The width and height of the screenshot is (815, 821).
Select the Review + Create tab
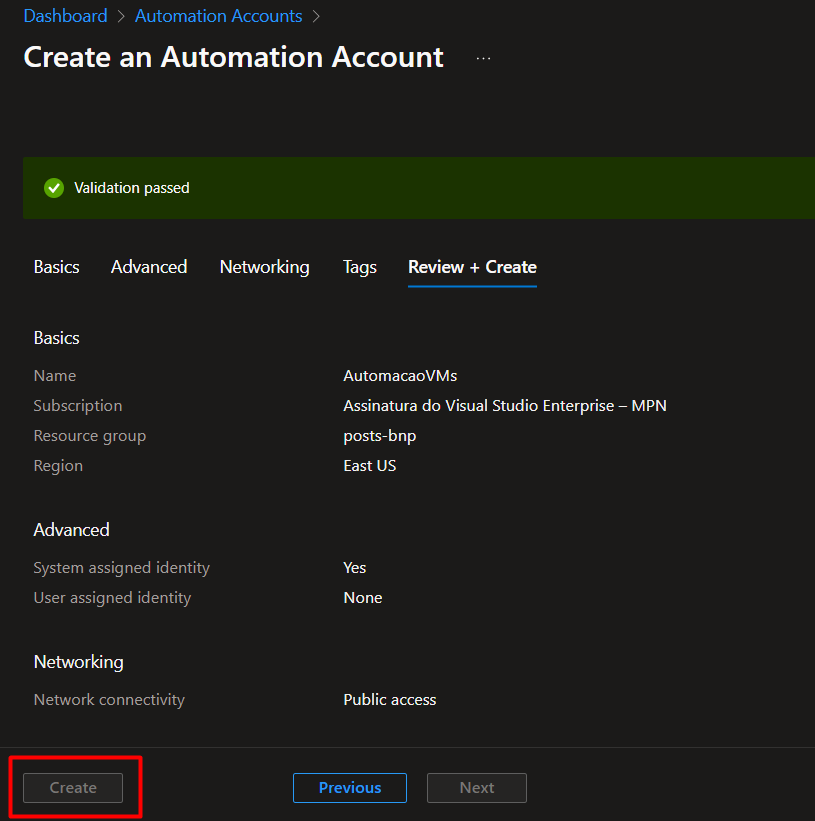[x=472, y=267]
